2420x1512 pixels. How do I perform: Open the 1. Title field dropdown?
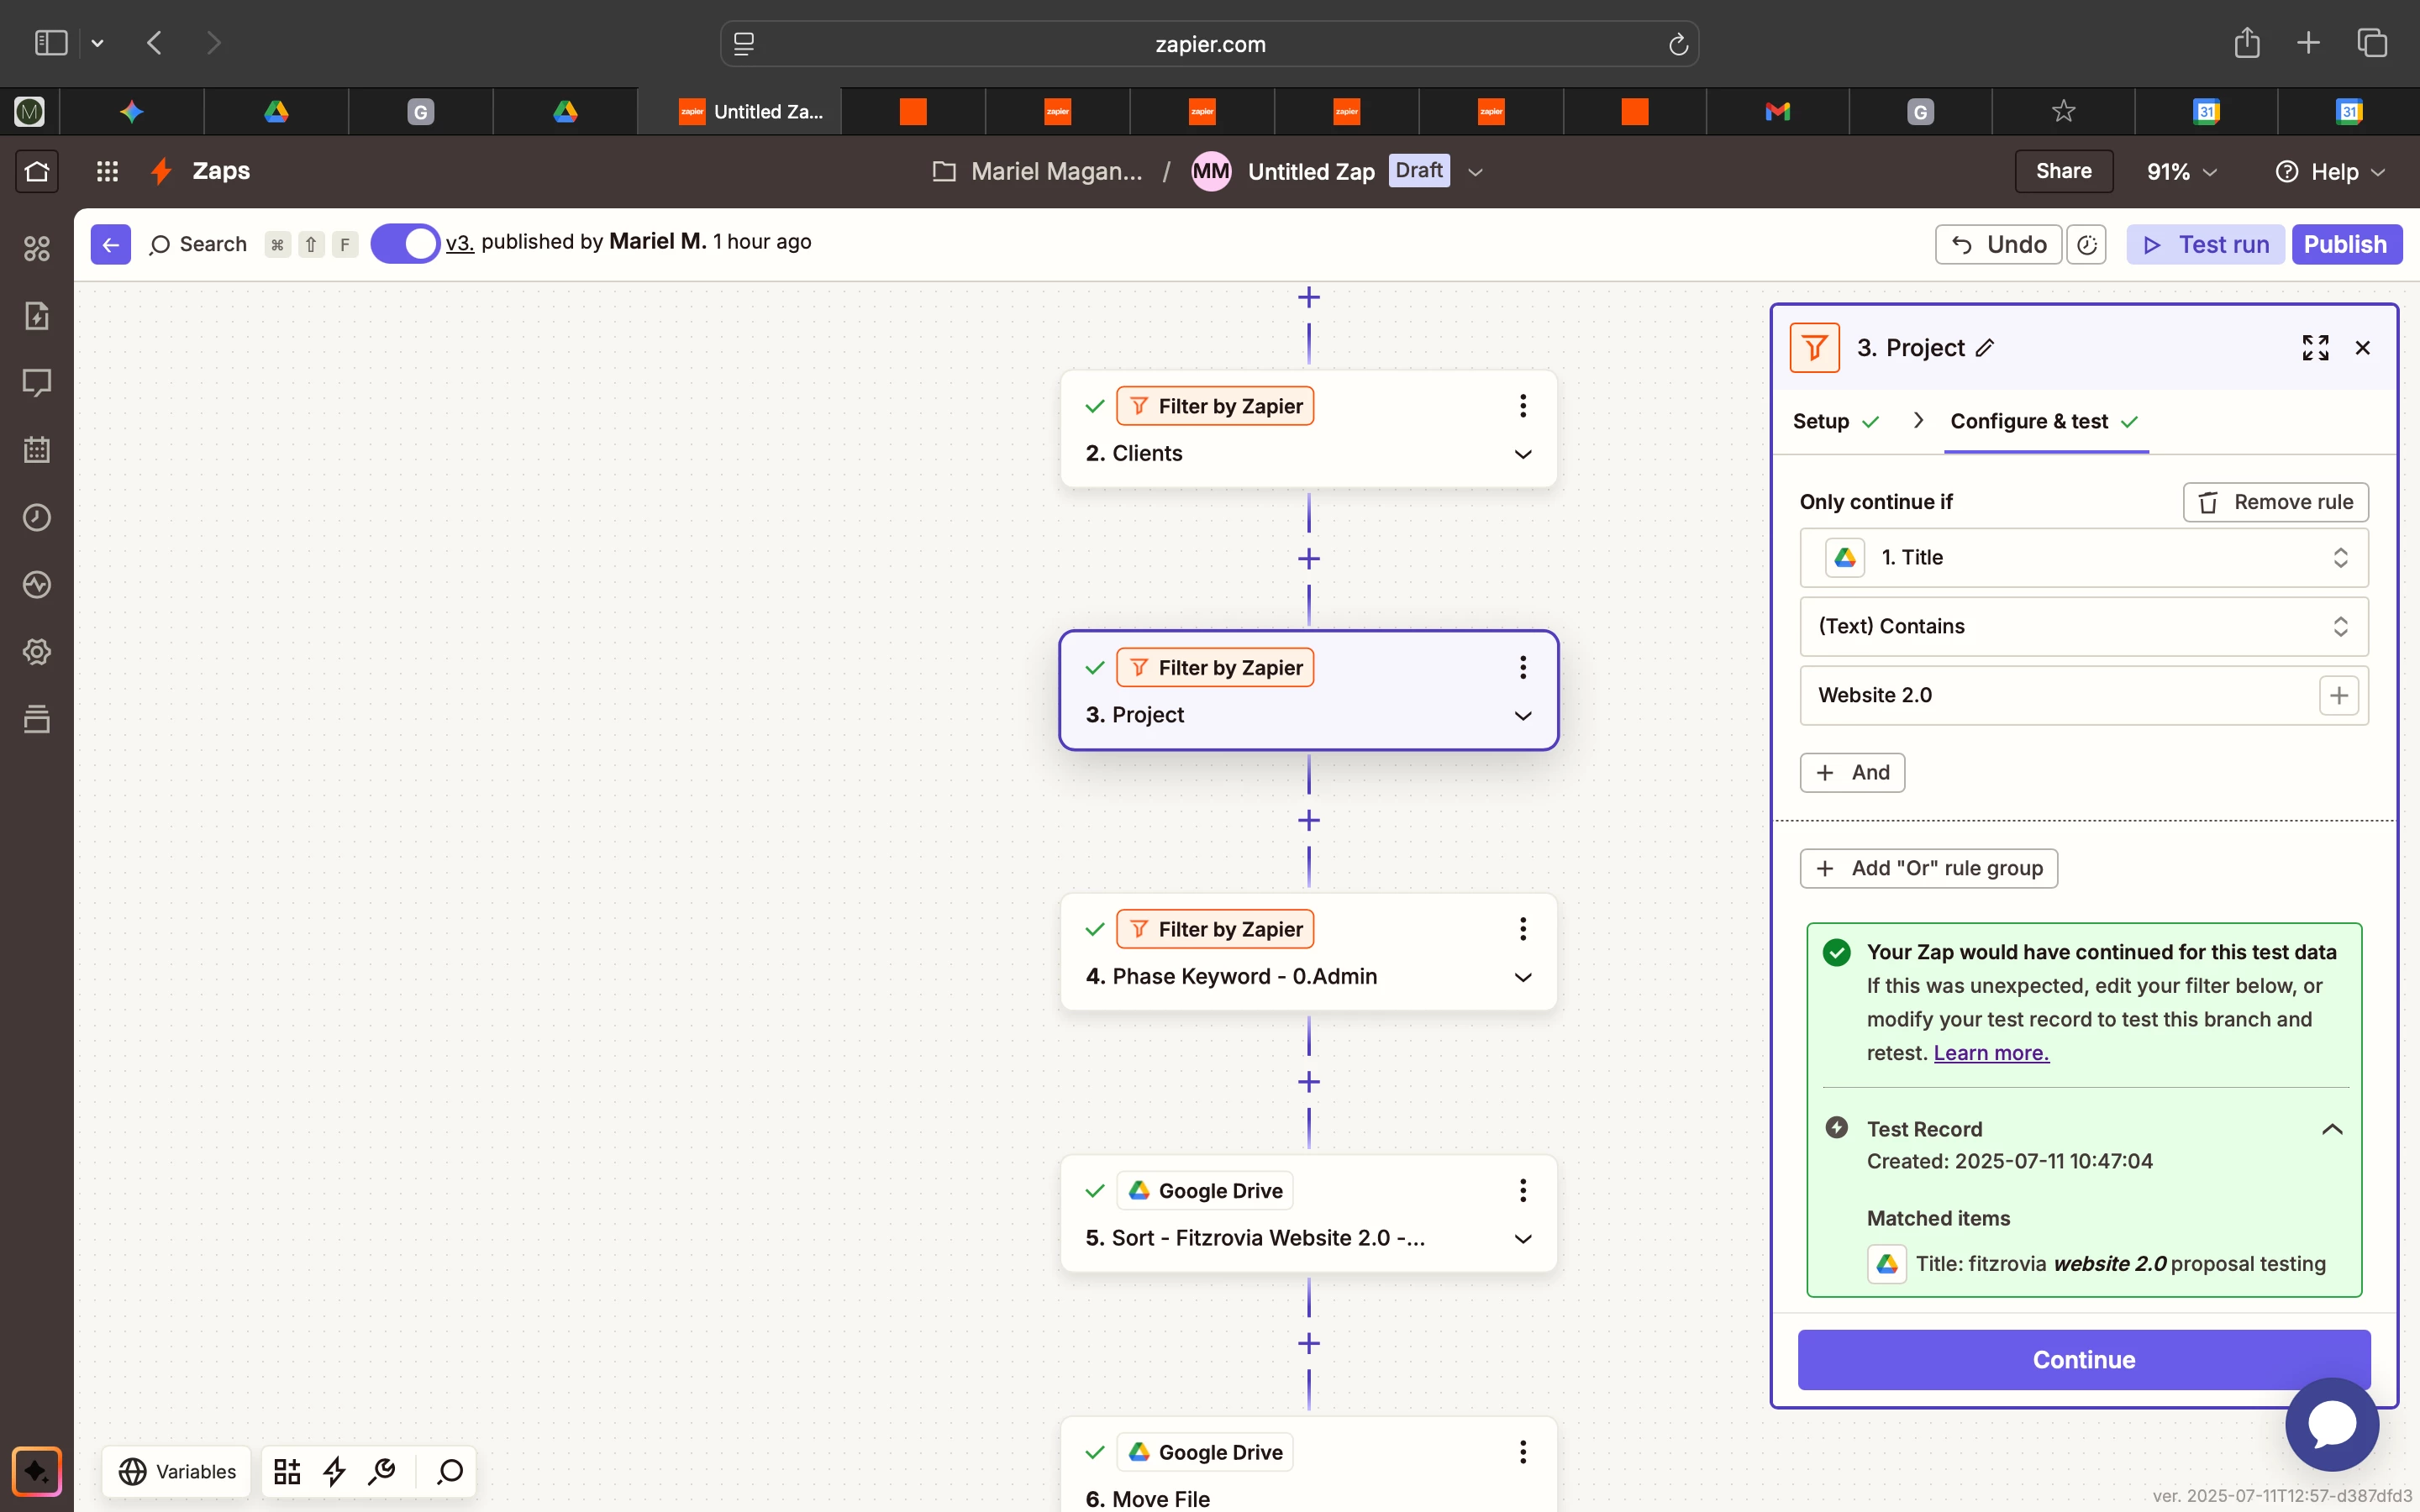pyautogui.click(x=2083, y=557)
